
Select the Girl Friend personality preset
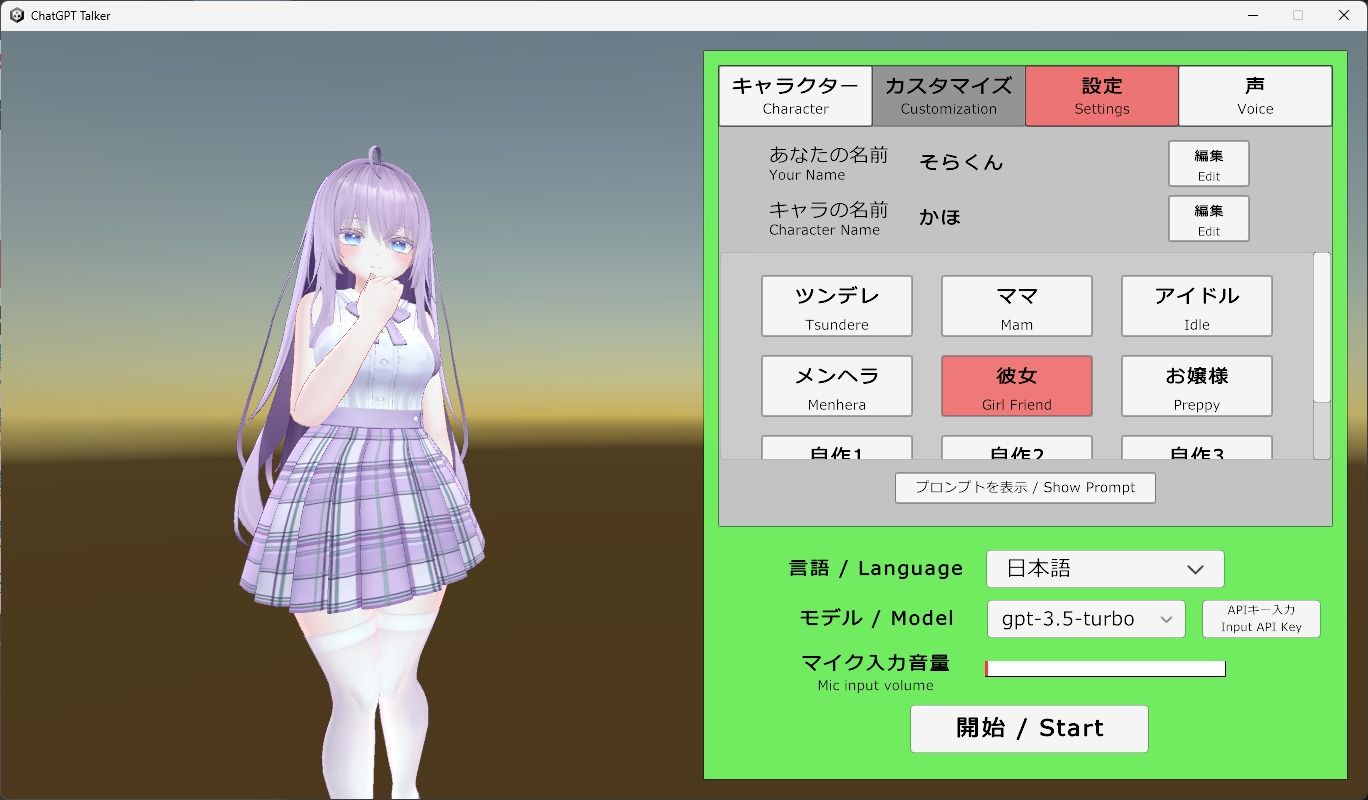click(x=1016, y=386)
